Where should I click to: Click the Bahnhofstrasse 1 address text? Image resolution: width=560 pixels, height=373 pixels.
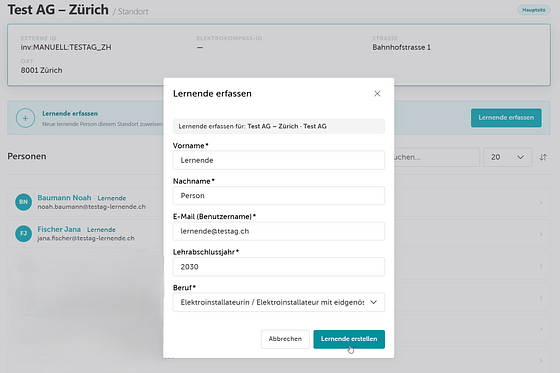coord(401,47)
